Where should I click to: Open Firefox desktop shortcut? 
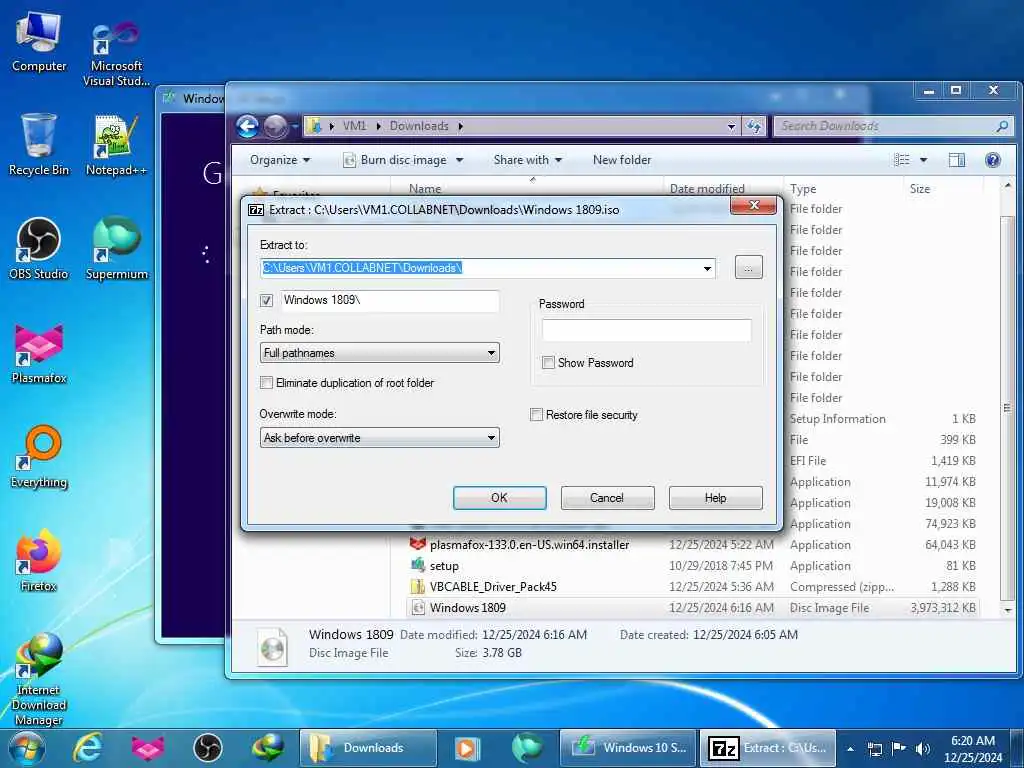tap(39, 560)
